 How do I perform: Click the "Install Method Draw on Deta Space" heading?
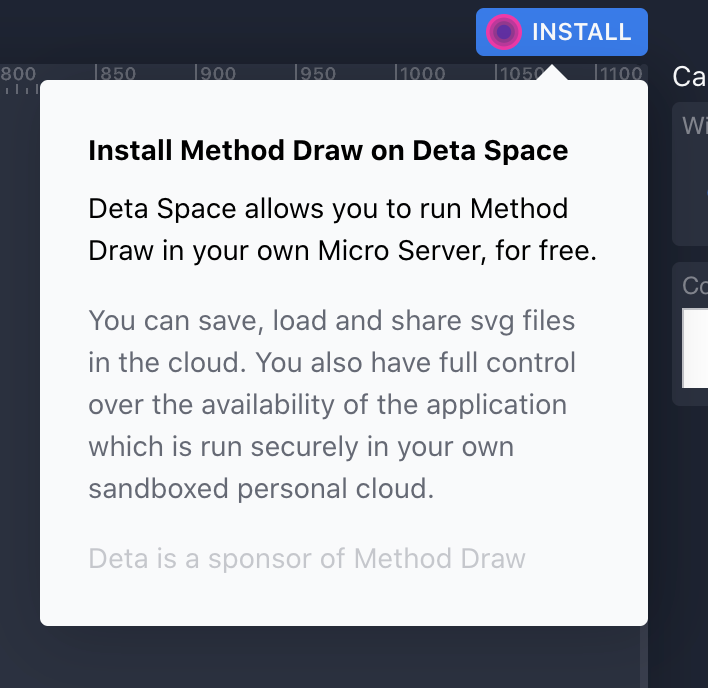coord(328,150)
